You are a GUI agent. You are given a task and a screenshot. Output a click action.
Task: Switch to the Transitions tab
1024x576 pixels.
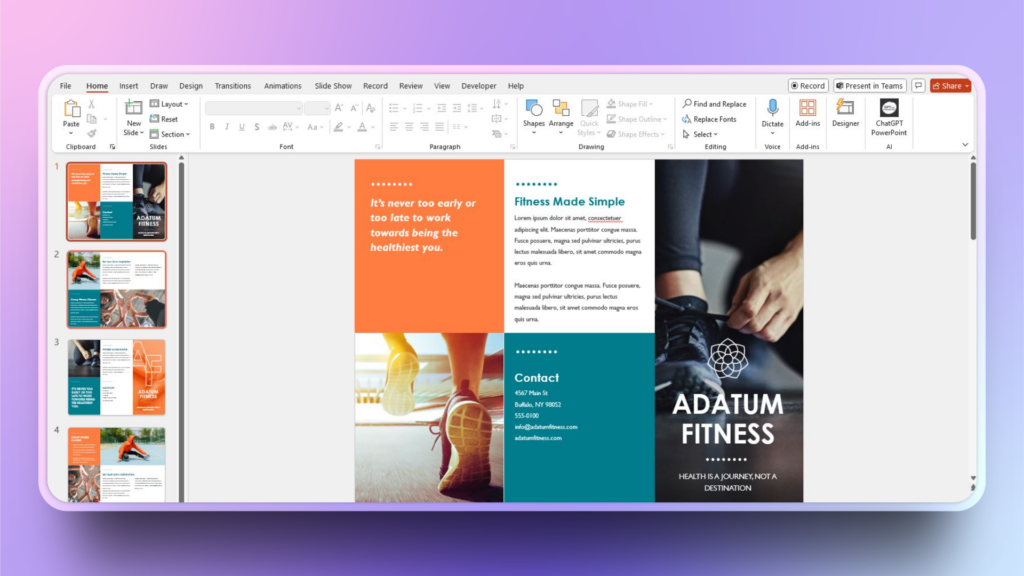pos(233,86)
